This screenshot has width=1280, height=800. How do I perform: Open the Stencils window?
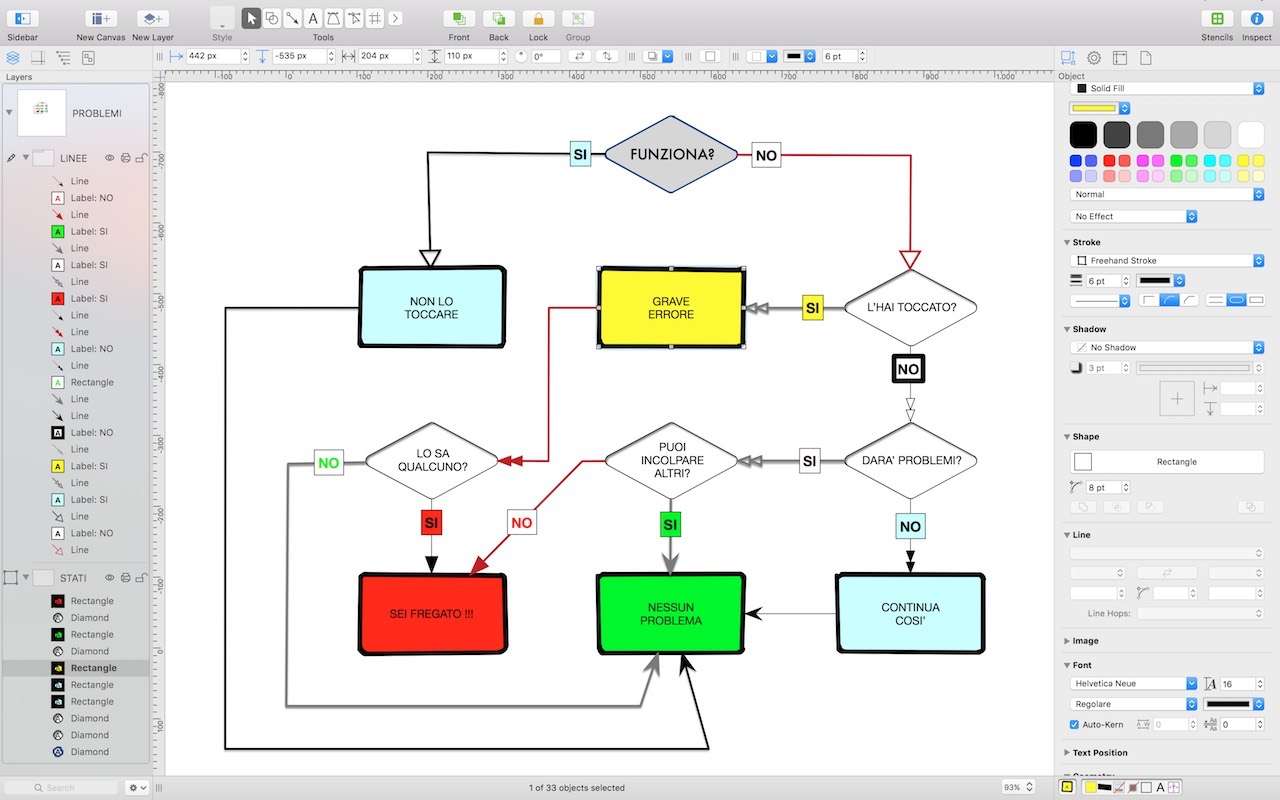coord(1217,18)
